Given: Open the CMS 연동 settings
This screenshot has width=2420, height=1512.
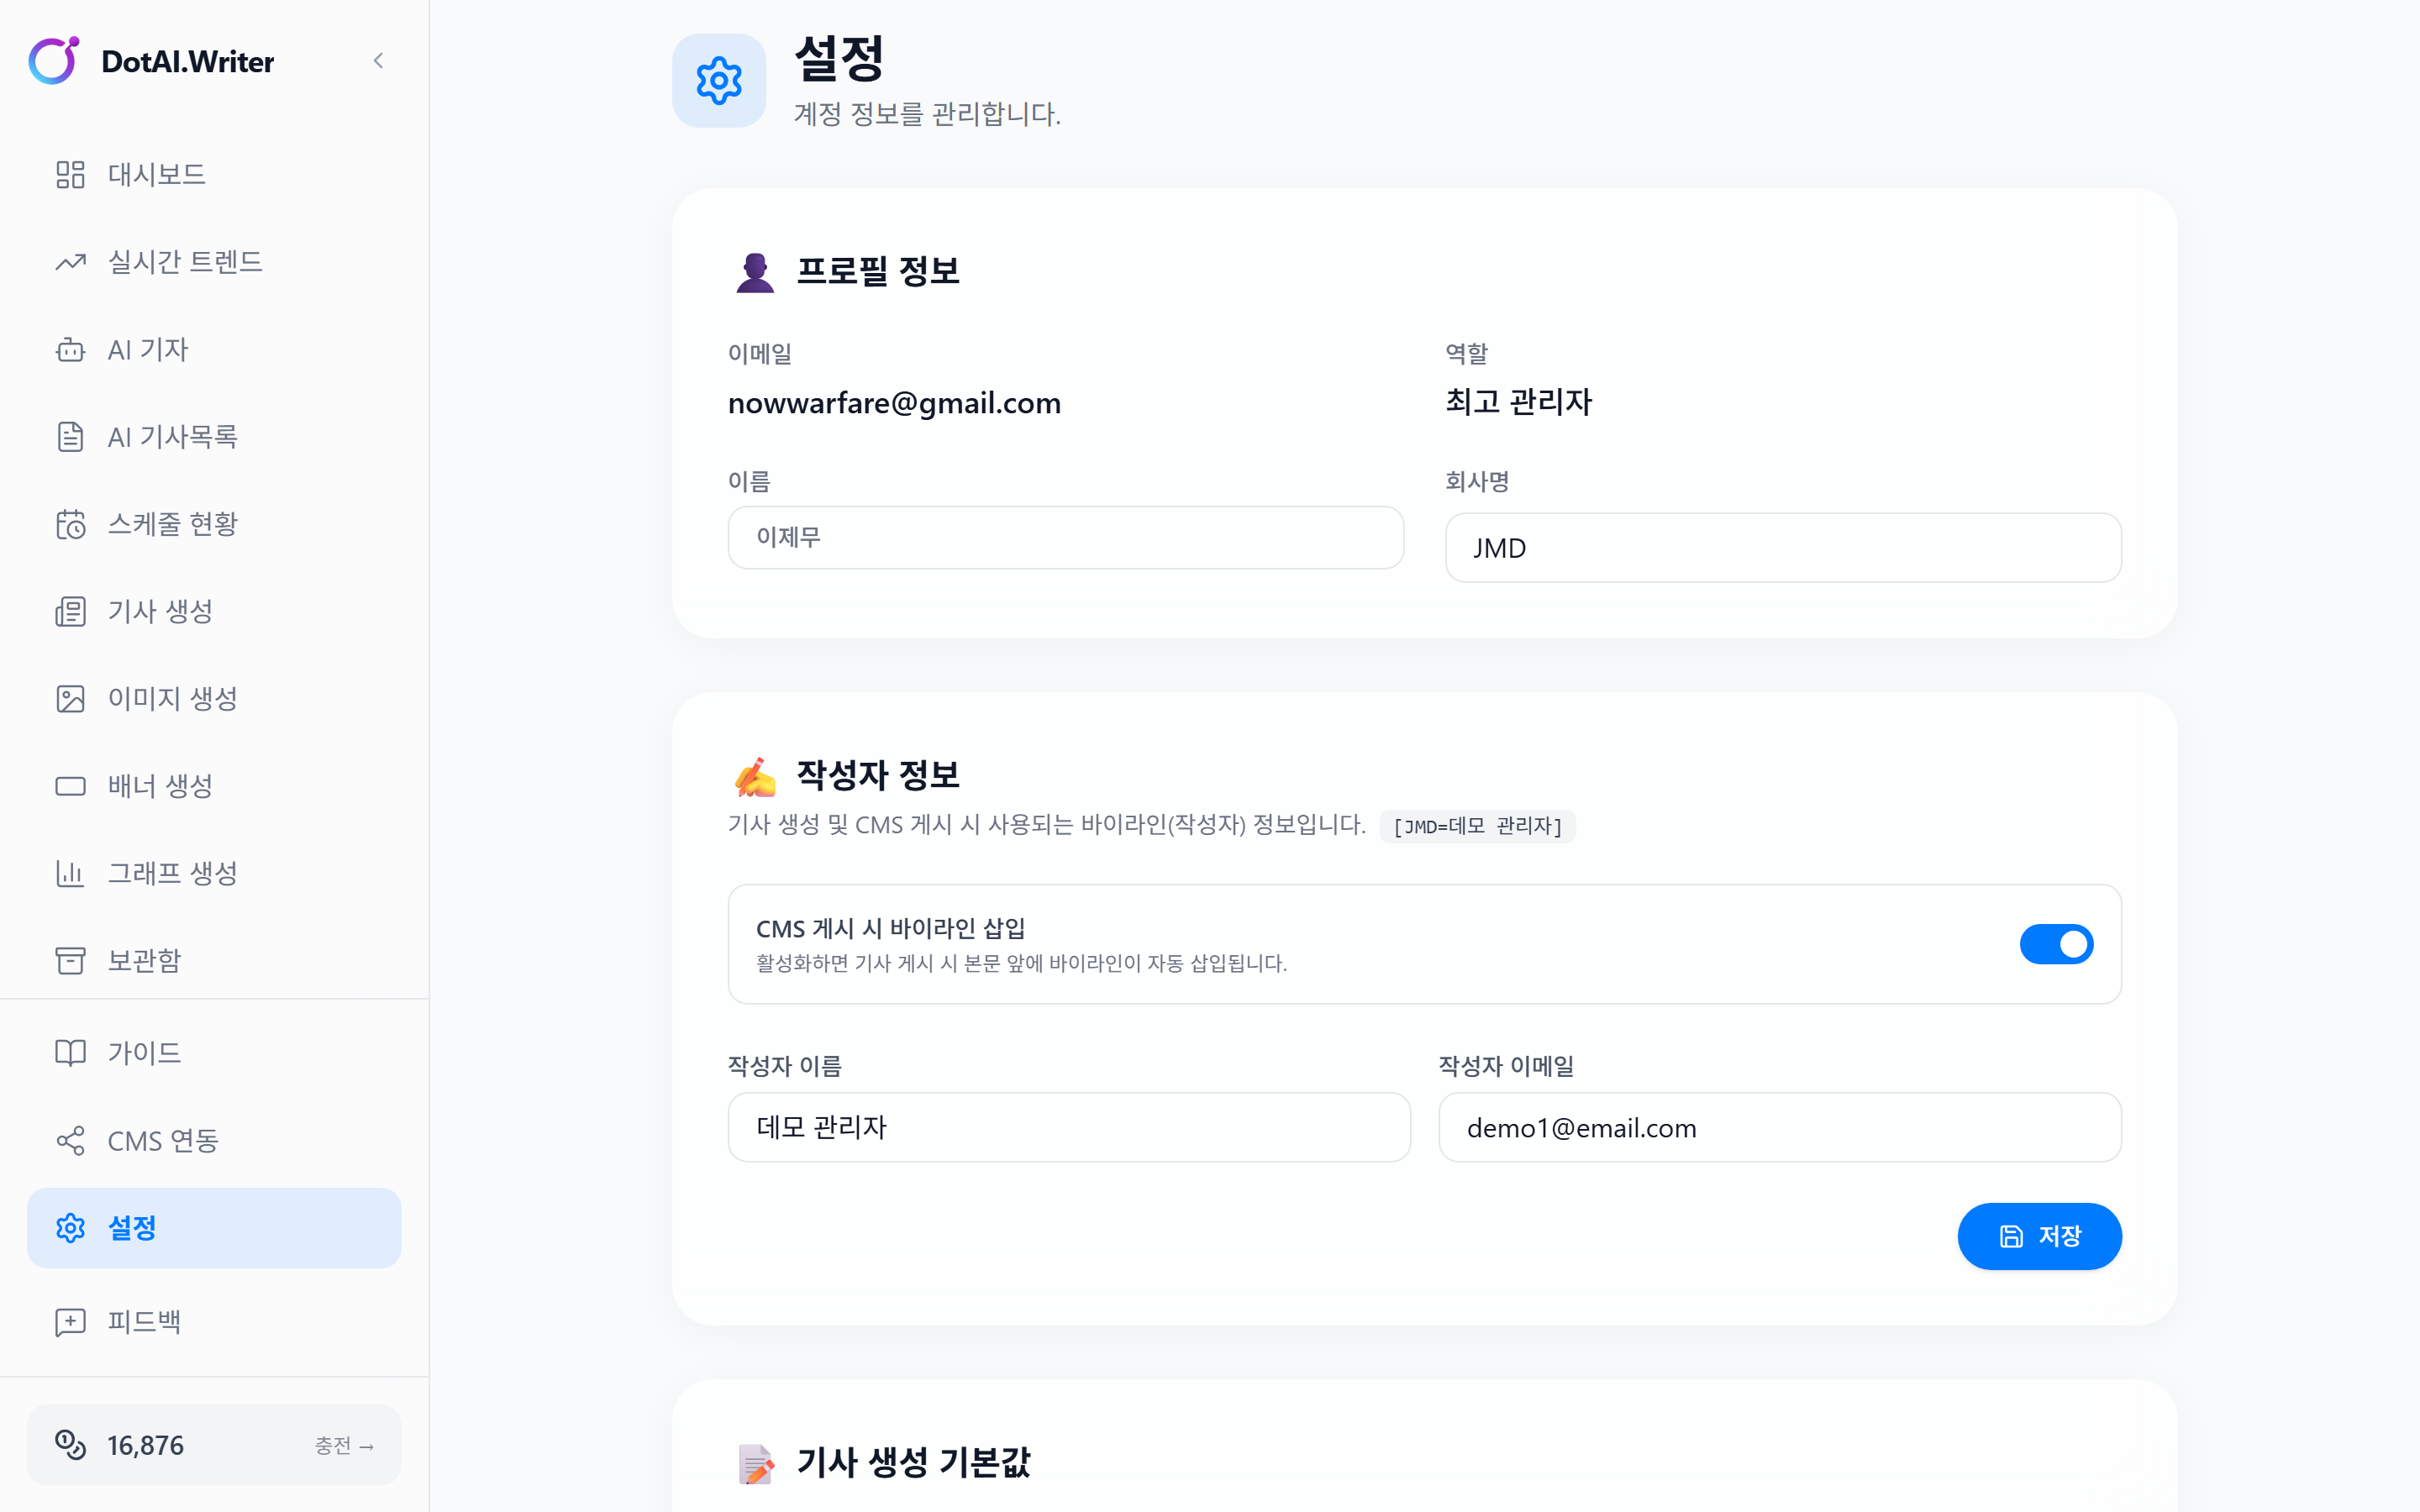Looking at the screenshot, I should tap(163, 1140).
